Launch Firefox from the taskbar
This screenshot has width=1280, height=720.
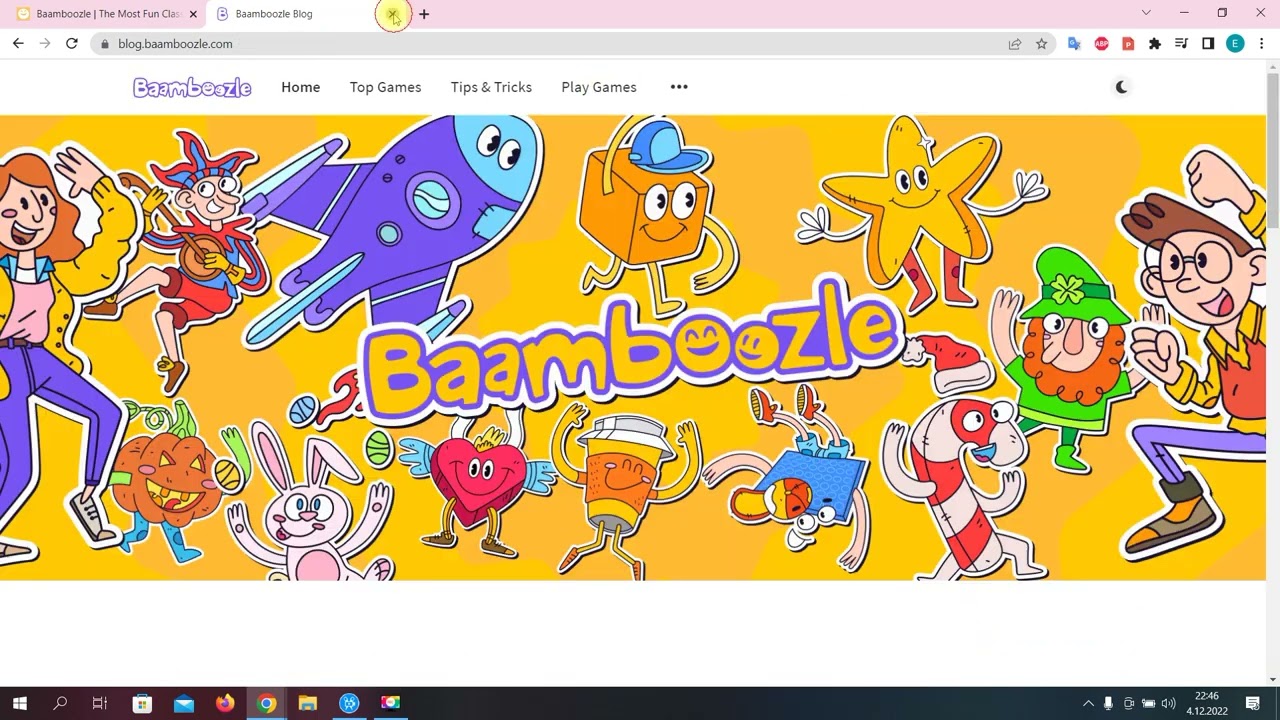225,703
